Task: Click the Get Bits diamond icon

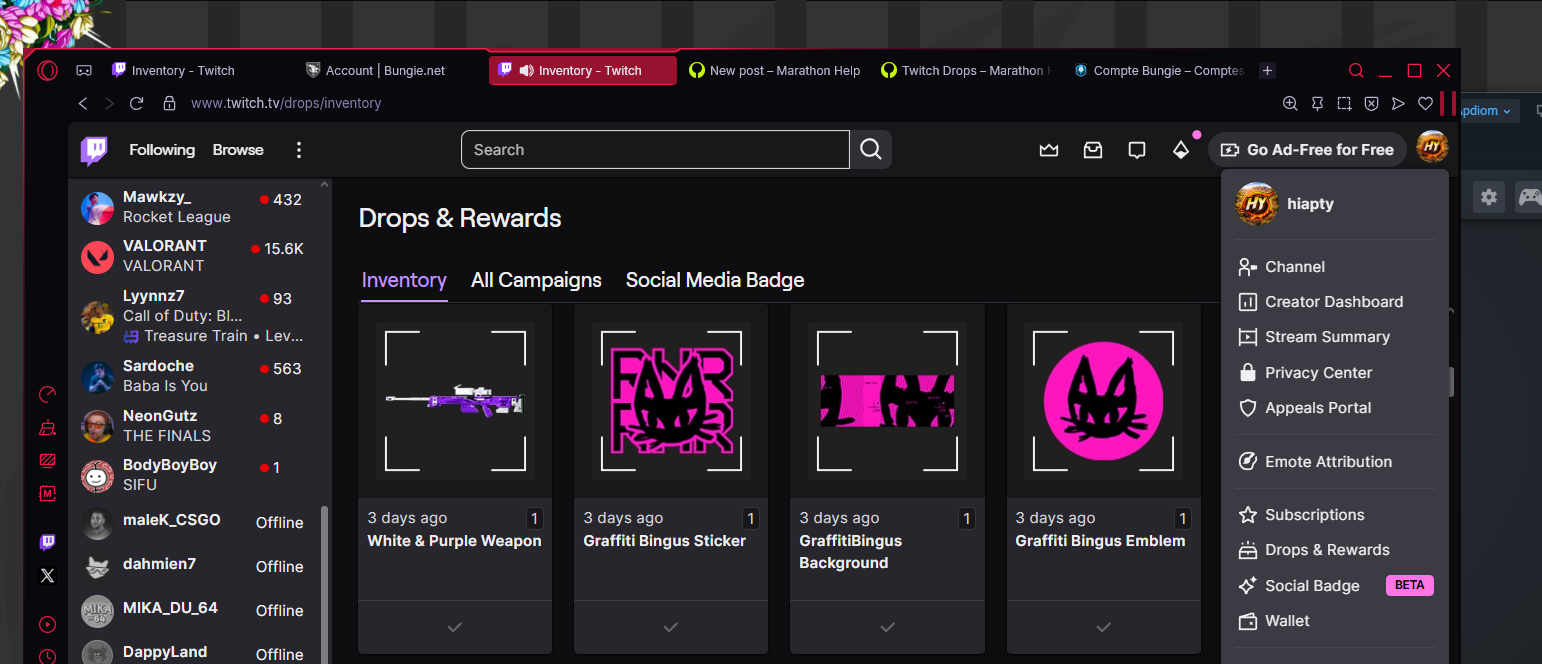Action: coord(1181,150)
